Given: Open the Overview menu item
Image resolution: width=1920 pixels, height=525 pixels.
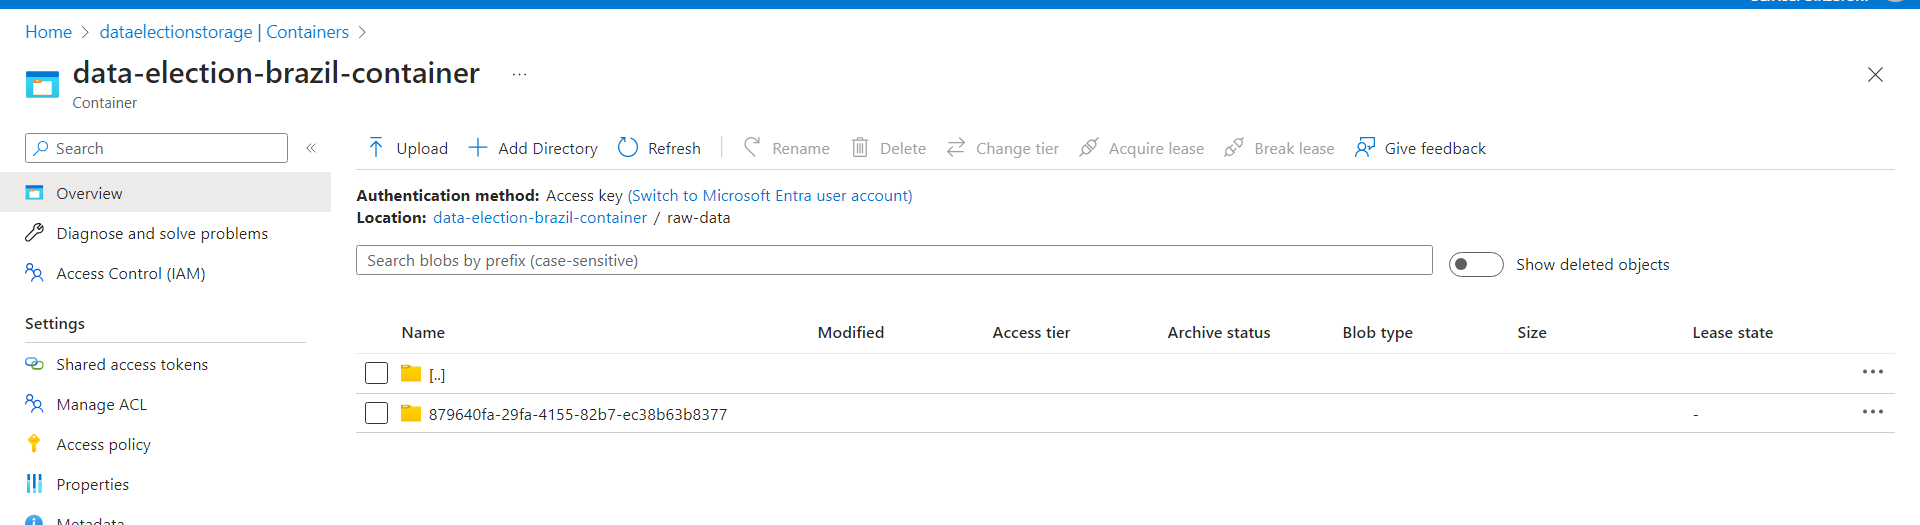Looking at the screenshot, I should point(165,193).
